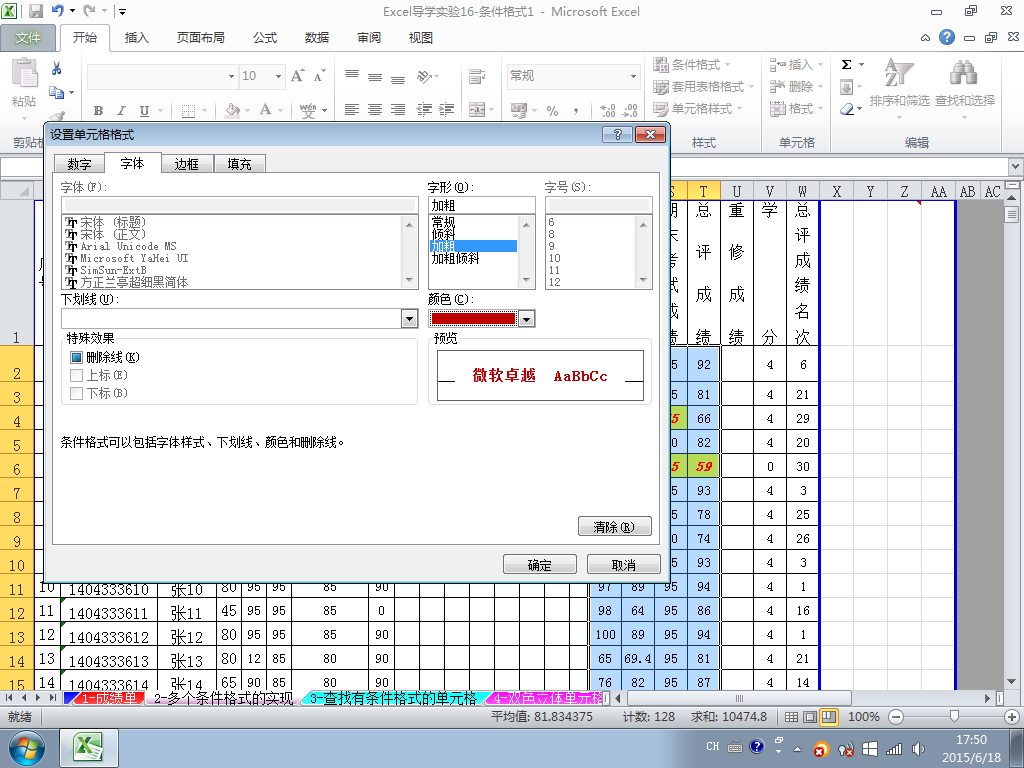Switch to Normal view in status bar

(792, 716)
